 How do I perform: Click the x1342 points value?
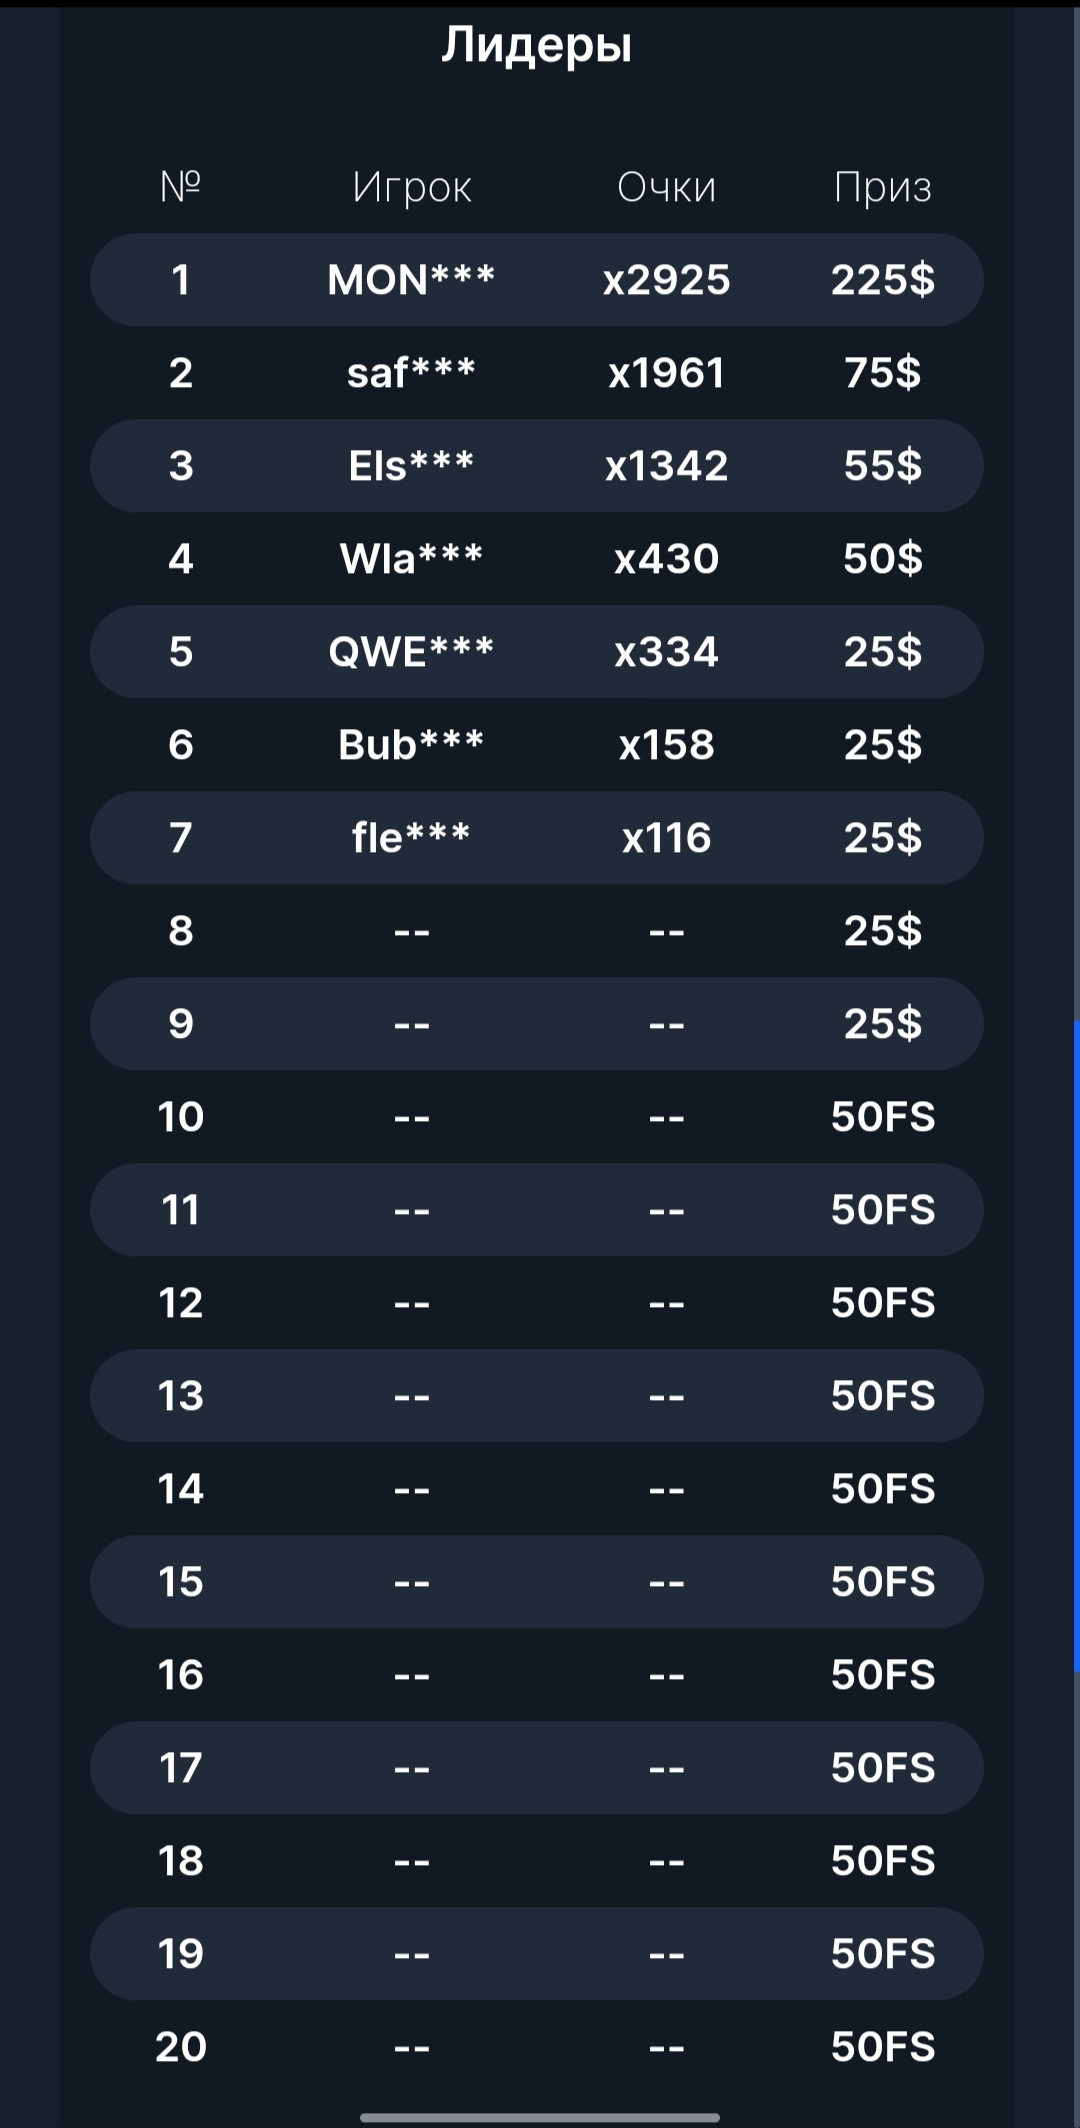pos(666,466)
